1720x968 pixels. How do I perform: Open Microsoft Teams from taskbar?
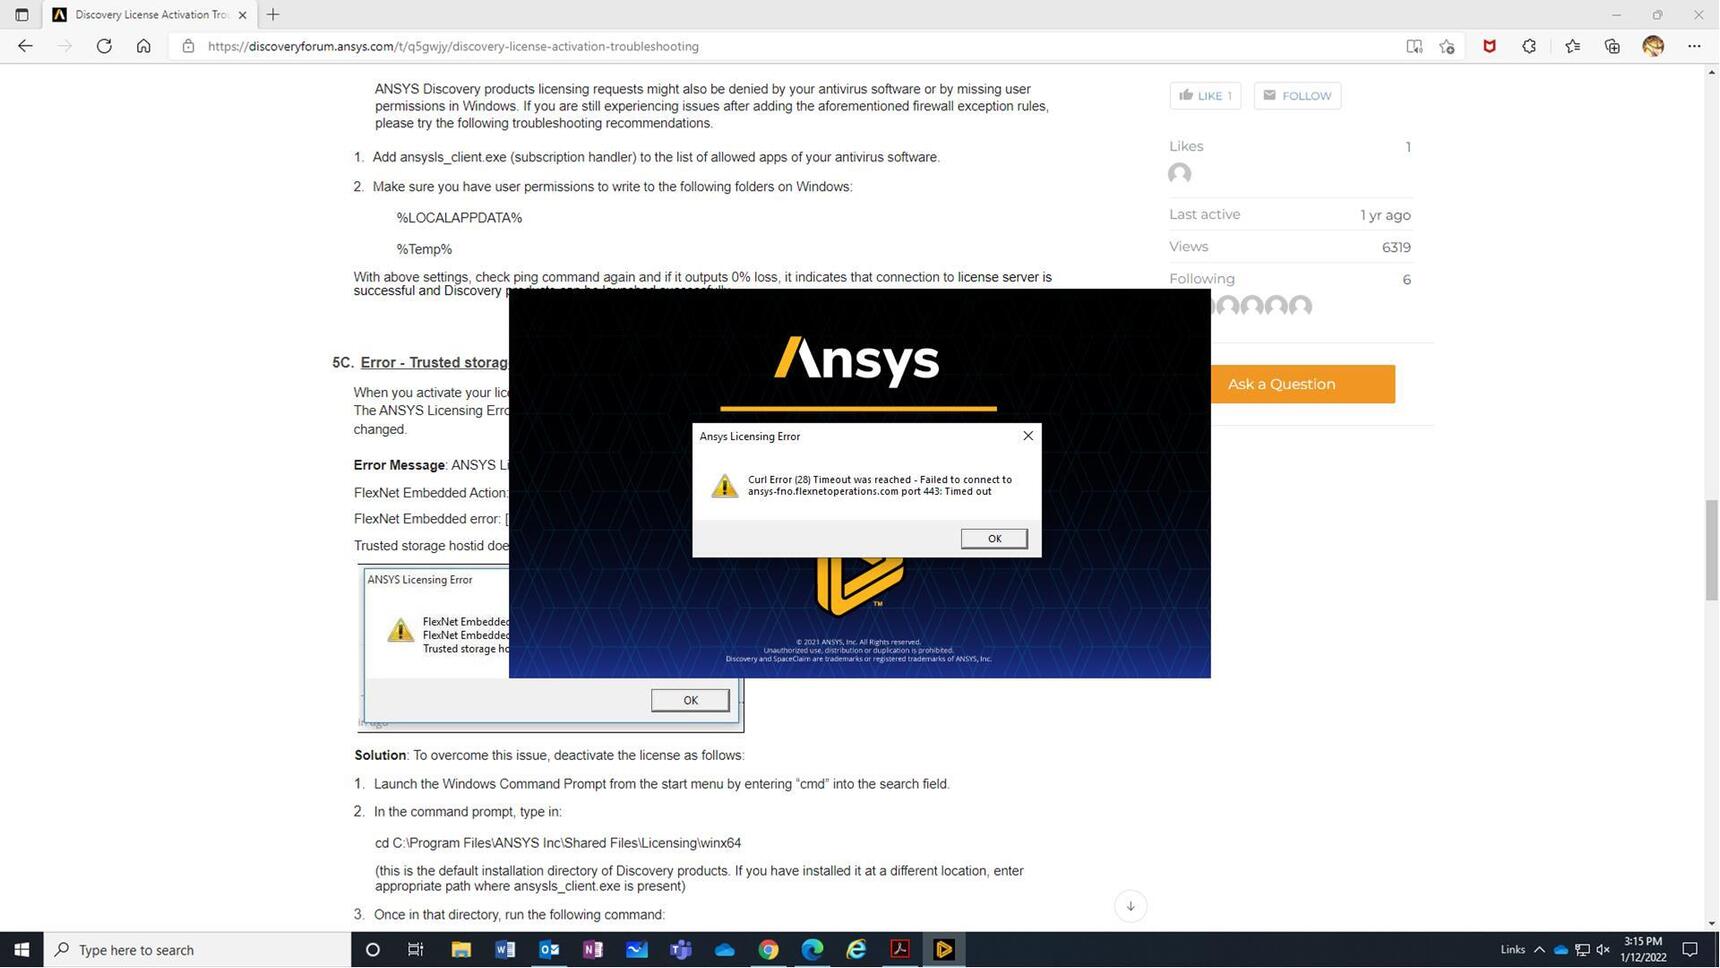[x=681, y=950]
